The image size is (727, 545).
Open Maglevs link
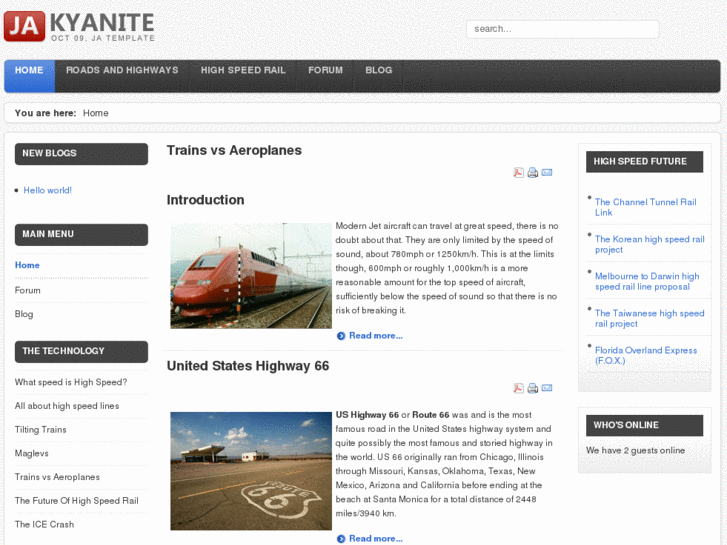pyautogui.click(x=32, y=453)
